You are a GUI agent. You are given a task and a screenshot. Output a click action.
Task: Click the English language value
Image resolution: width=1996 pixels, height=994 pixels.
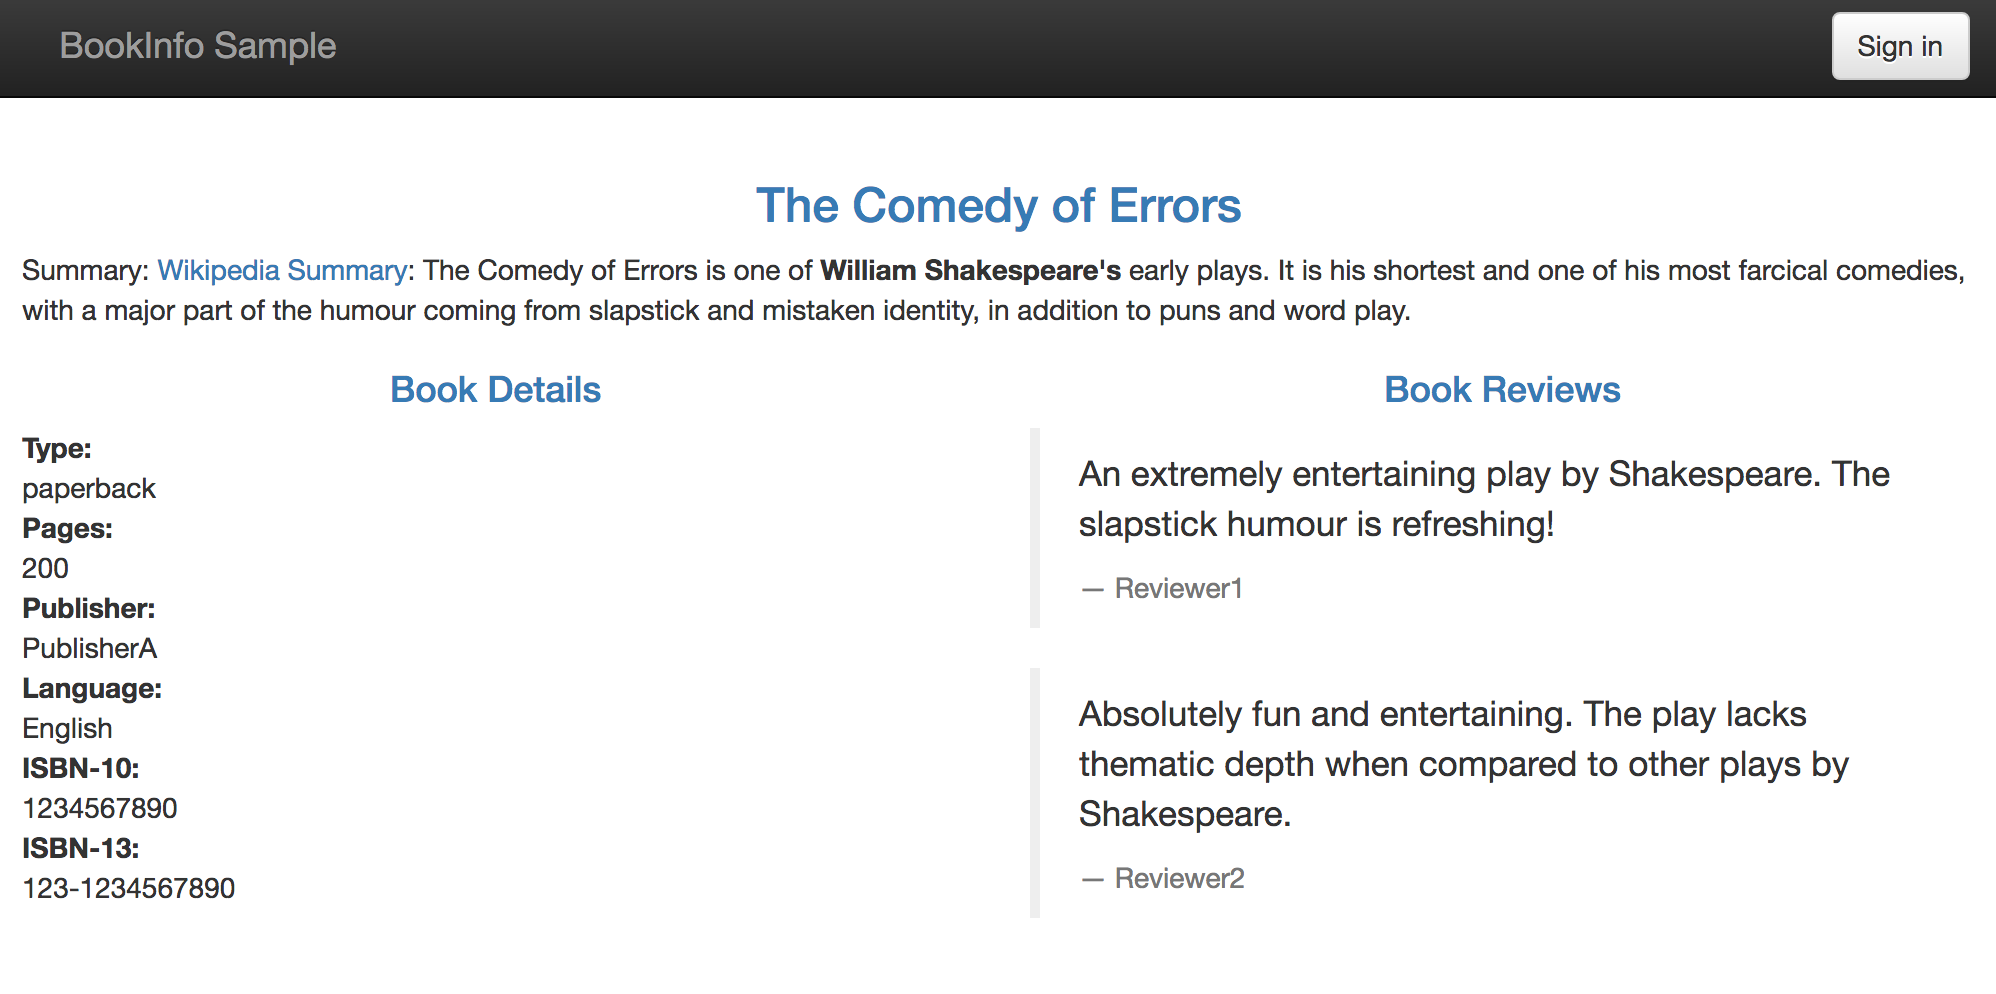point(67,728)
